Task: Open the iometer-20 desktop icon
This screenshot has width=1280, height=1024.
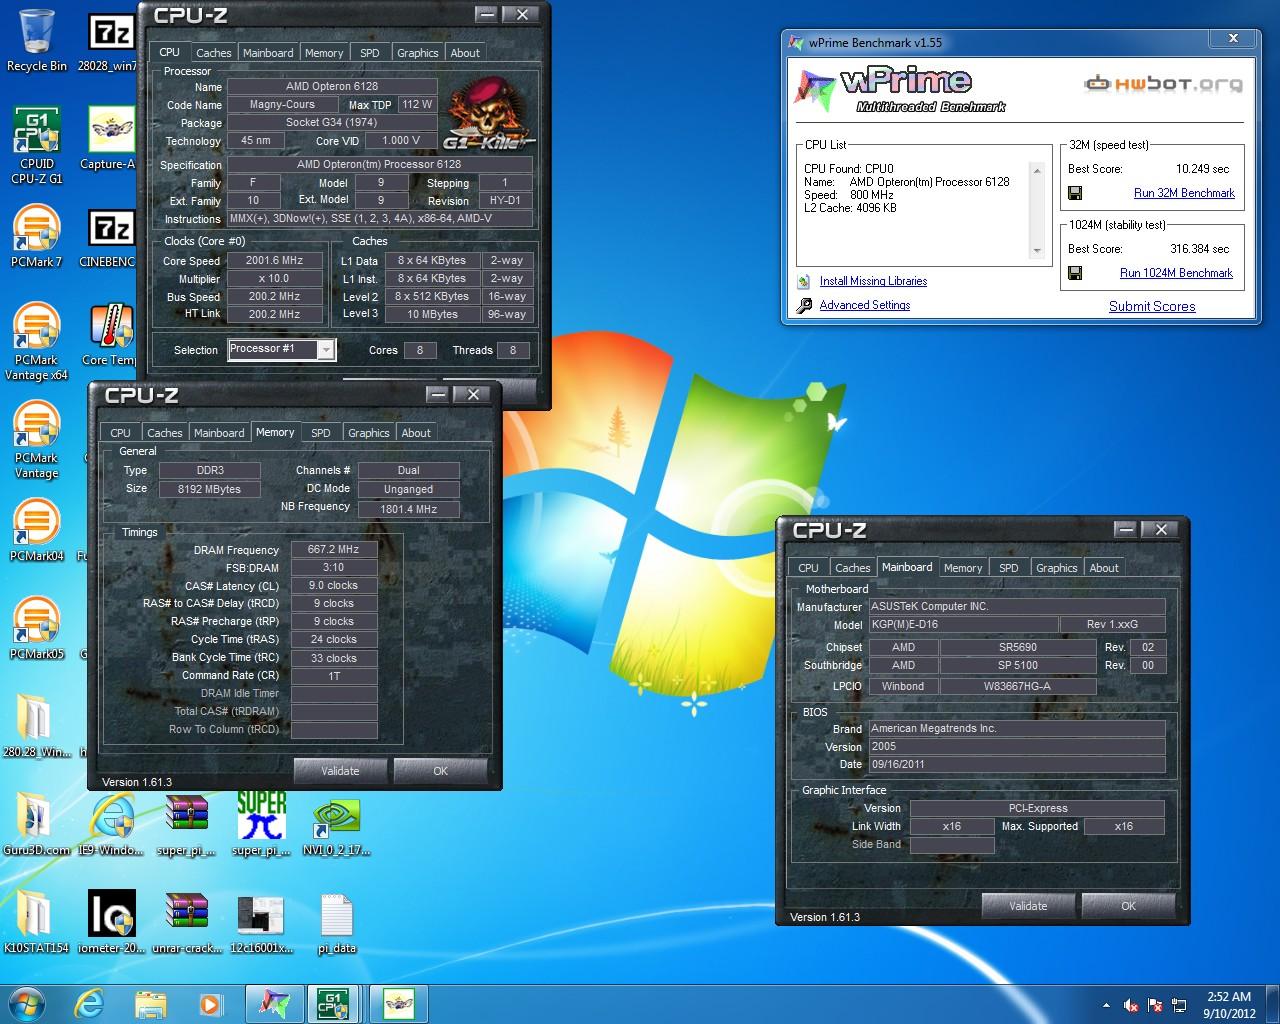Action: (x=112, y=922)
